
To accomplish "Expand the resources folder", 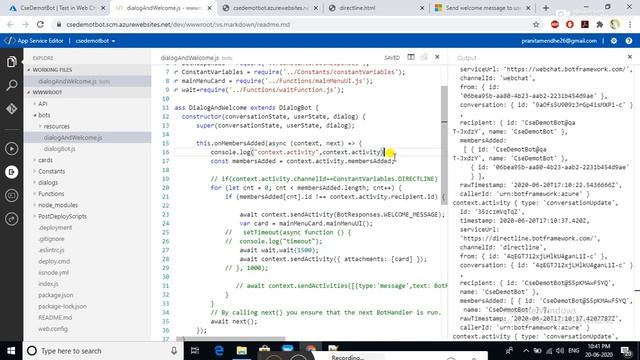I will (x=56, y=127).
